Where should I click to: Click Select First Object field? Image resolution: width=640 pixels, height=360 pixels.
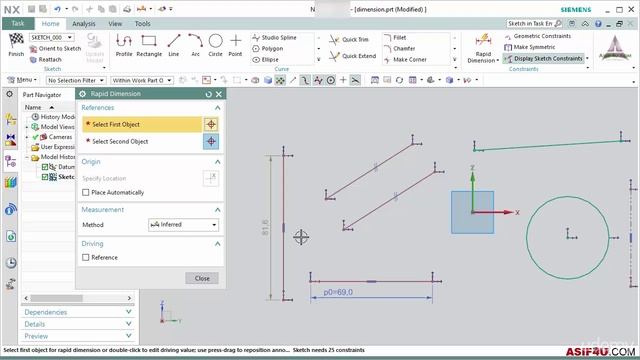[x=142, y=124]
